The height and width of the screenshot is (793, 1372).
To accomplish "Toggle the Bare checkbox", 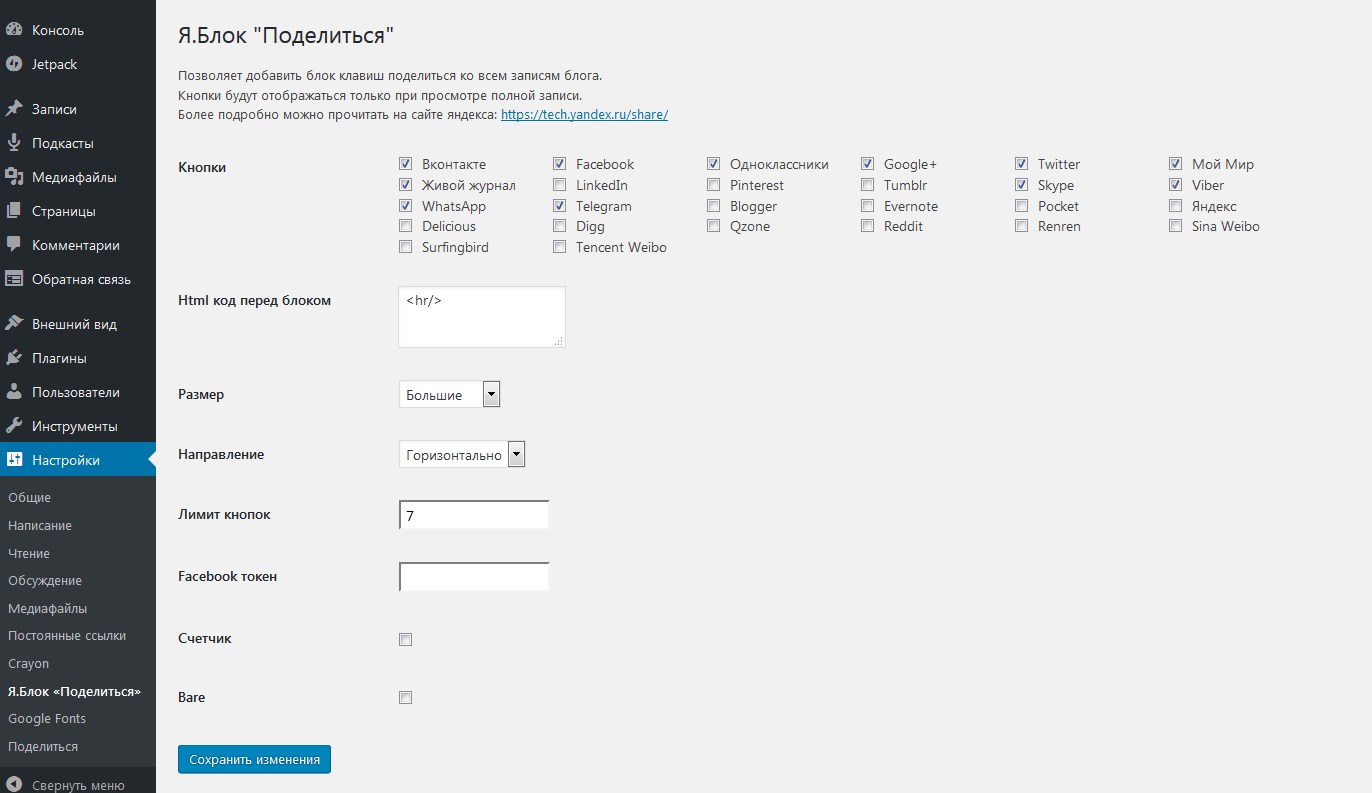I will coord(405,697).
